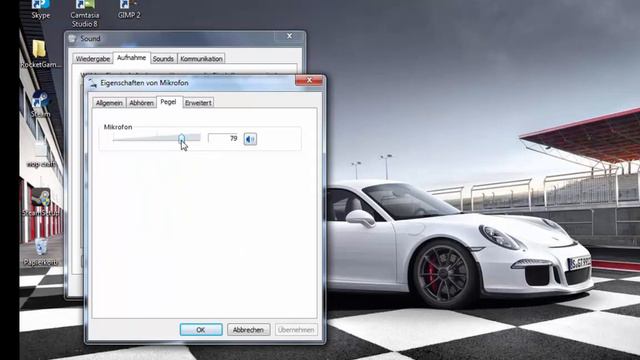Open the Camtasia Studio 8 desktop icon
640x360 pixels.
84,14
